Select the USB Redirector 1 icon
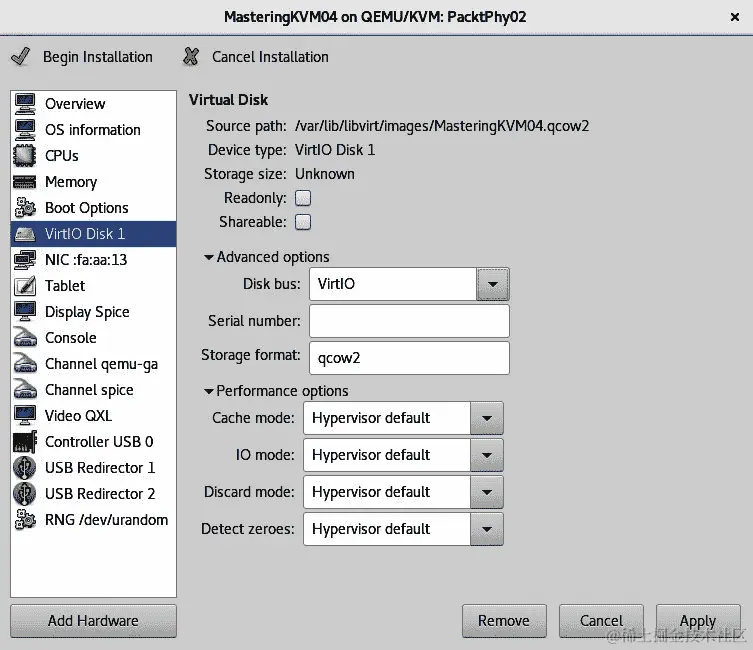The height and width of the screenshot is (650, 753). [x=25, y=468]
